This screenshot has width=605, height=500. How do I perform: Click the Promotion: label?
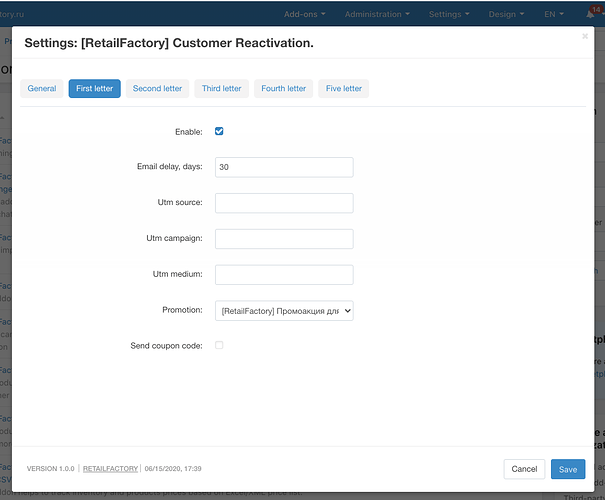point(182,310)
